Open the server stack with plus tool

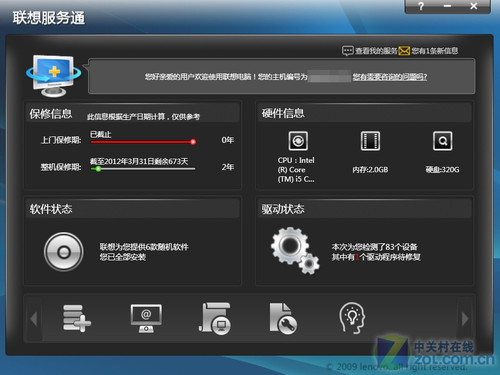77,318
